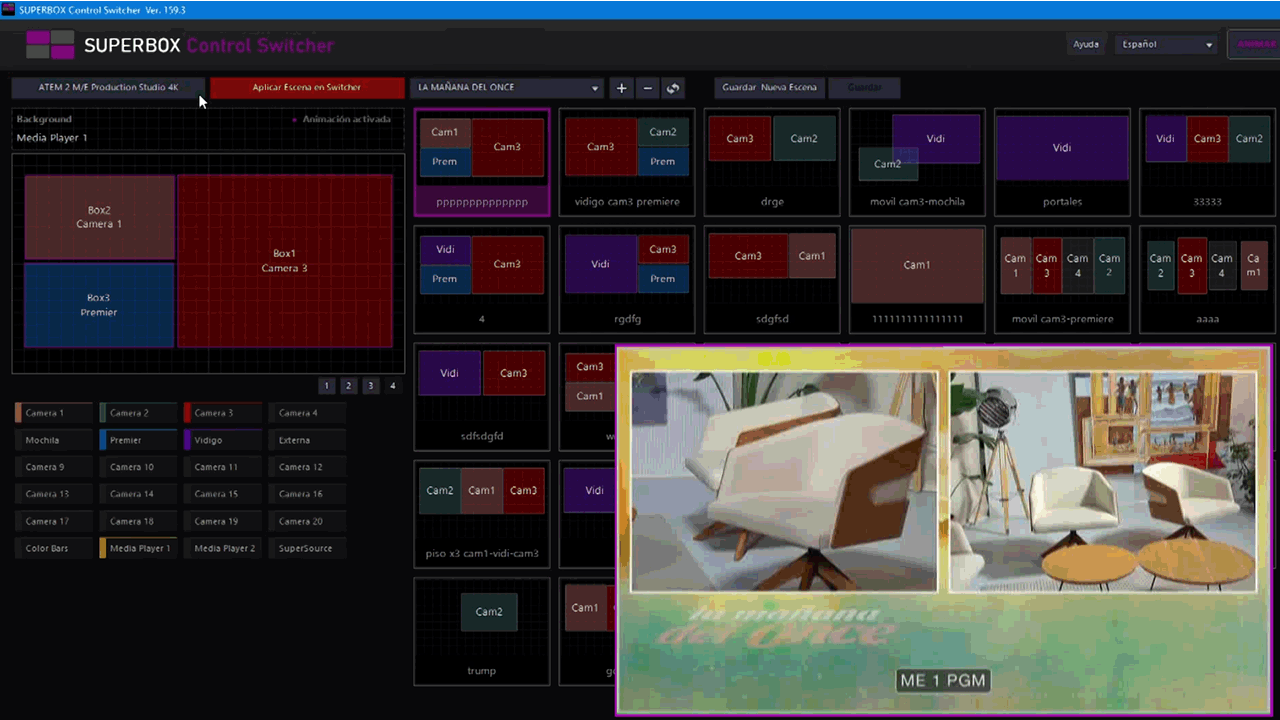Select the Media Player 2 source

(222, 548)
